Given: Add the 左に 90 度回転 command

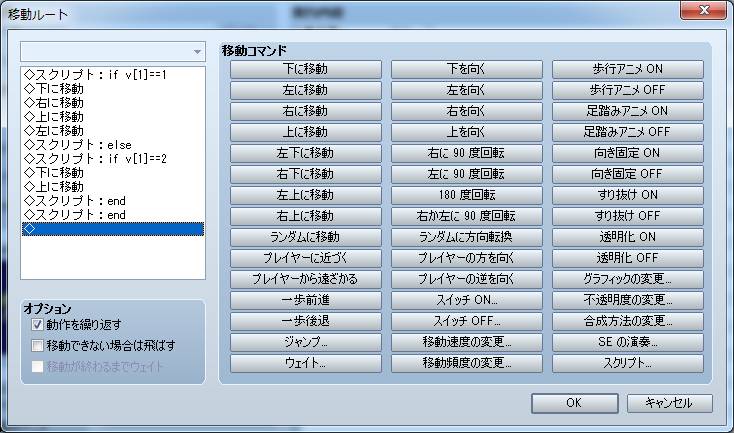Looking at the screenshot, I should click(467, 174).
